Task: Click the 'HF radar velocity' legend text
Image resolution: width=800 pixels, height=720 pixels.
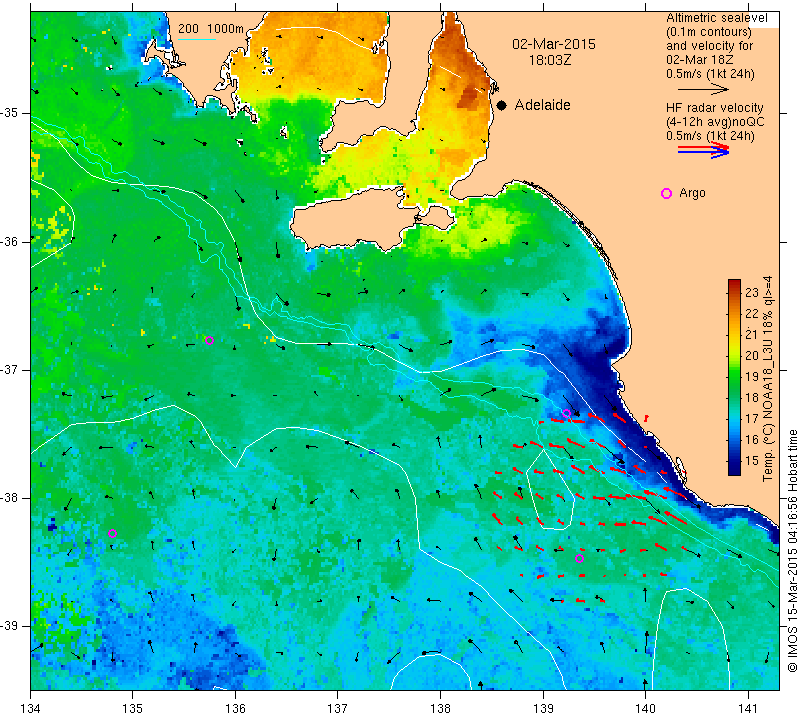Action: tap(714, 108)
